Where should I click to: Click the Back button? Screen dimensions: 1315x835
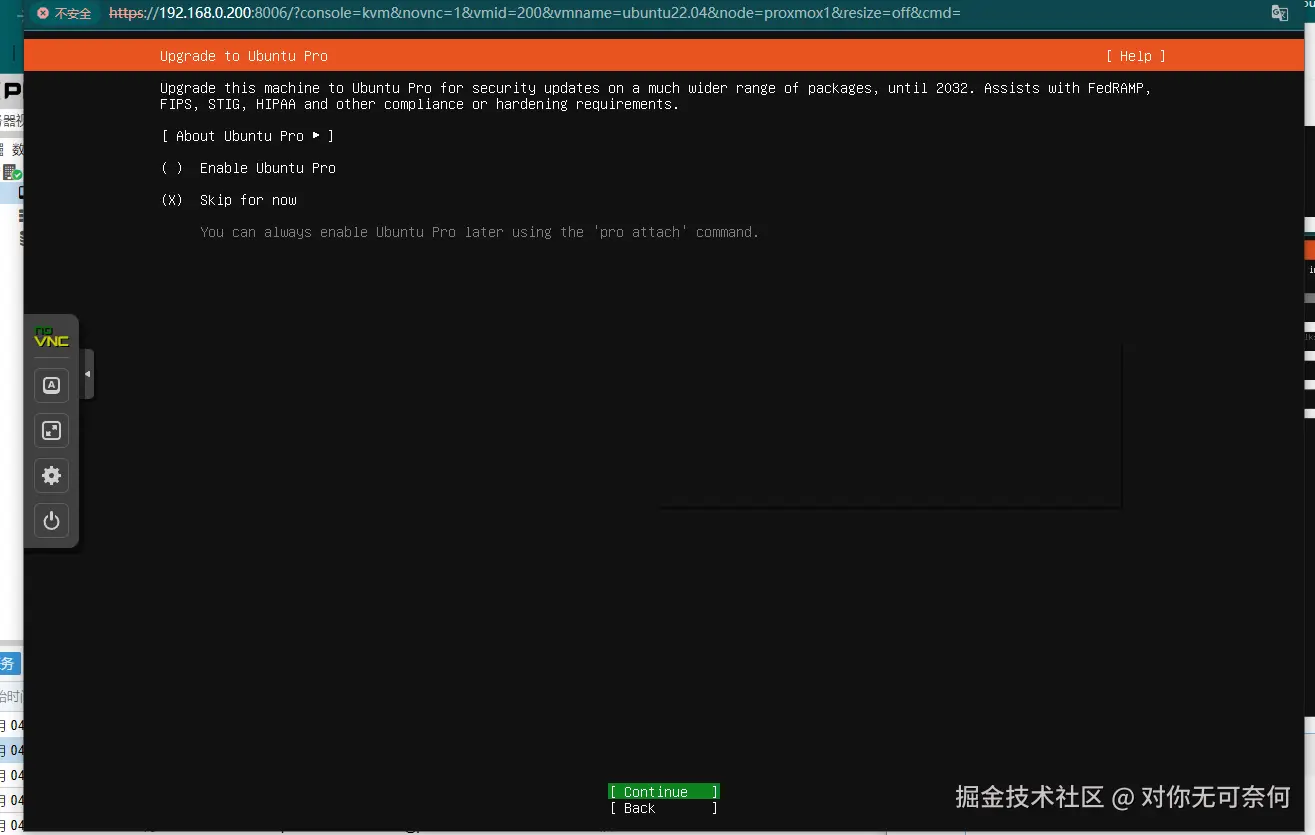point(664,808)
